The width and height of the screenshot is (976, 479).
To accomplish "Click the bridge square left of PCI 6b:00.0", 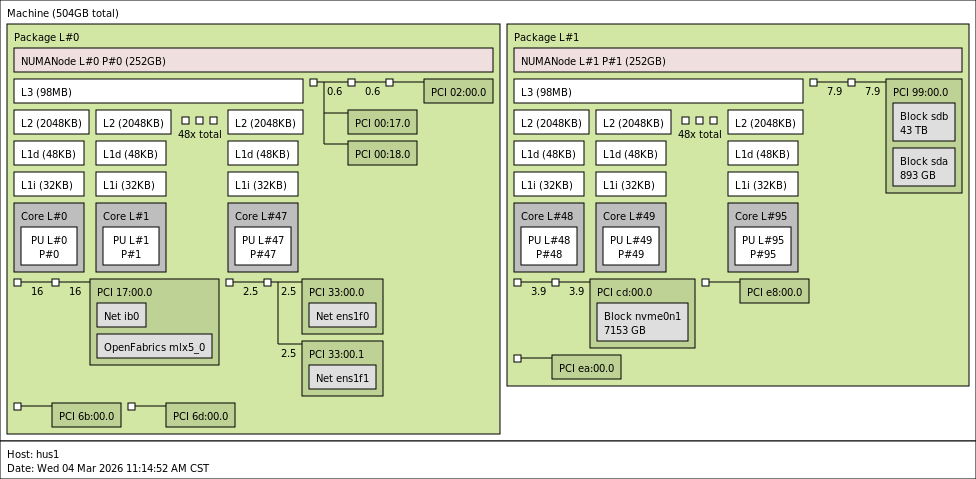I will (18, 406).
